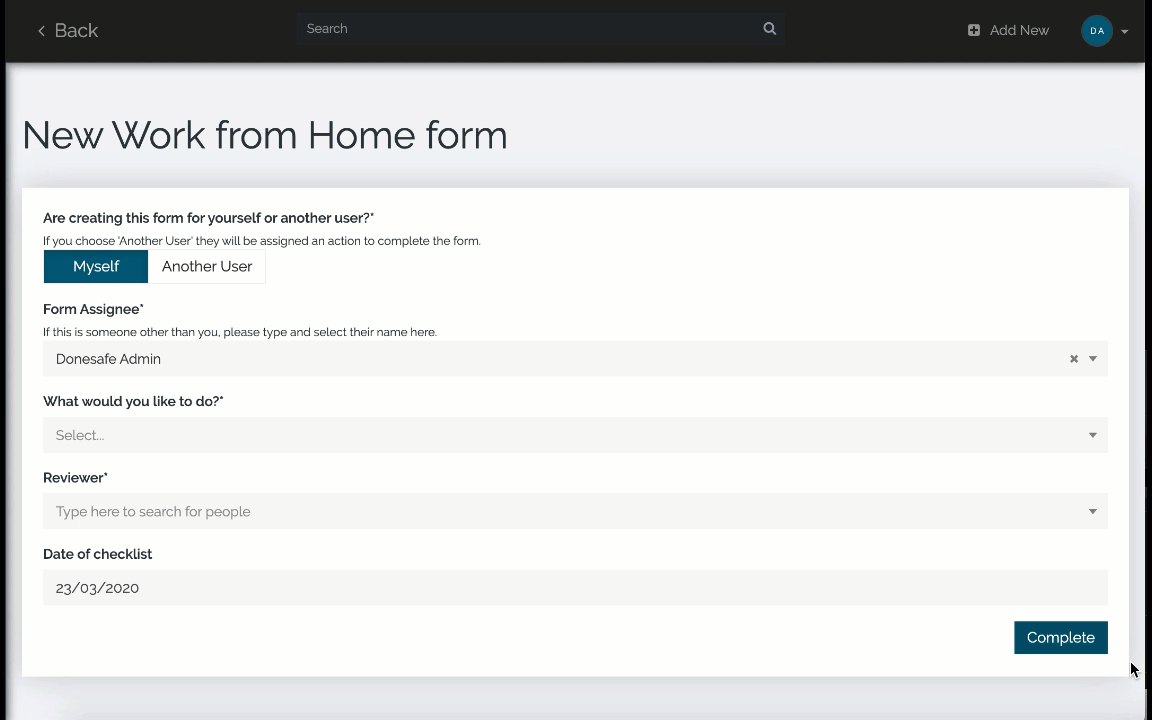The height and width of the screenshot is (720, 1152).
Task: Click the New Work from Home form heading
Action: [265, 135]
